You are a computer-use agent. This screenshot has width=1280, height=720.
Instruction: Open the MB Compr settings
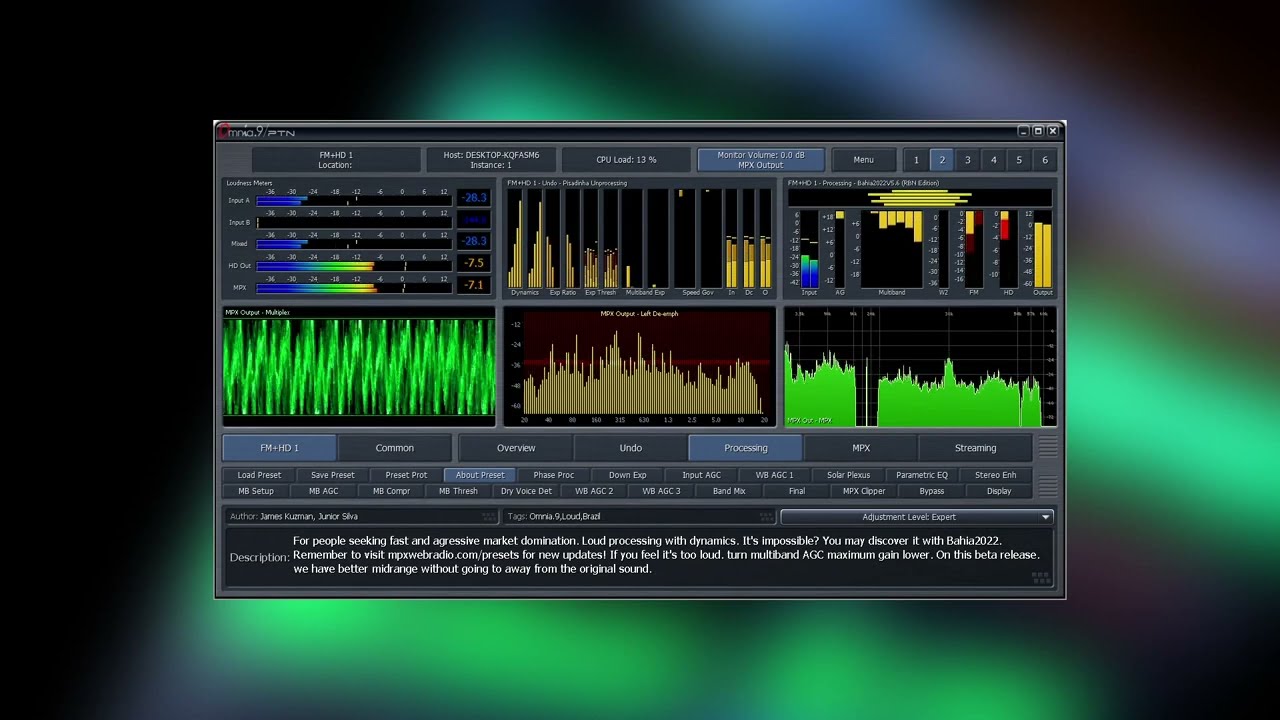tap(391, 491)
